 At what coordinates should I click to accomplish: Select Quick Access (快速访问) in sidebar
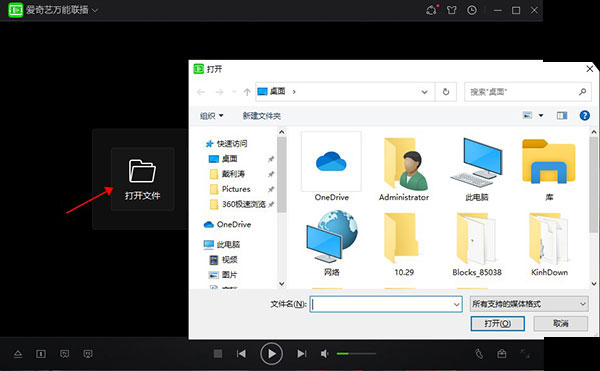(x=226, y=143)
